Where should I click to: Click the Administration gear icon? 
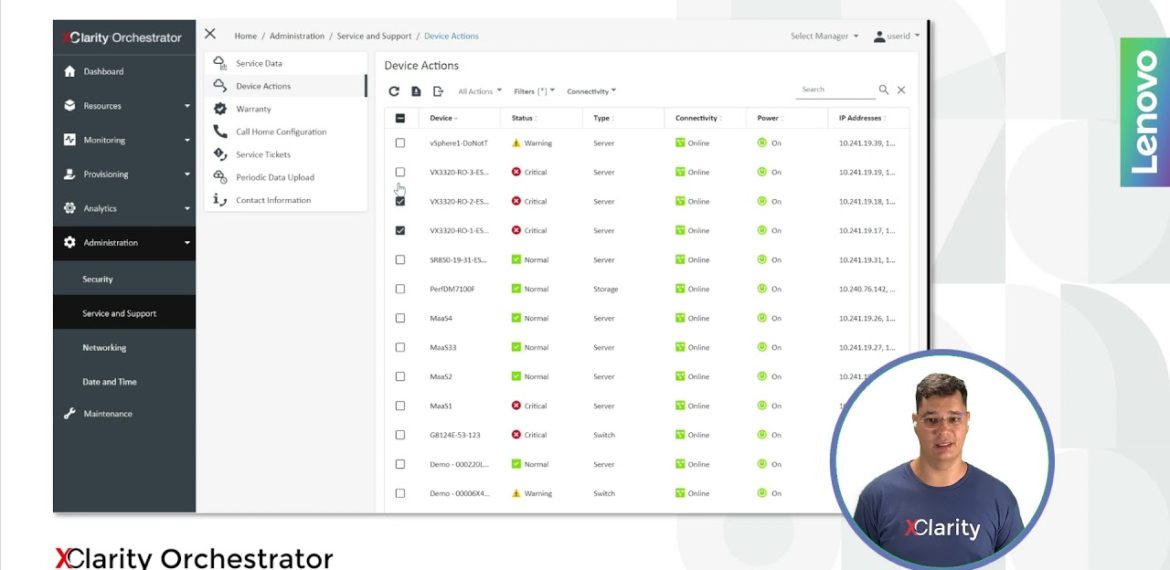tap(69, 242)
